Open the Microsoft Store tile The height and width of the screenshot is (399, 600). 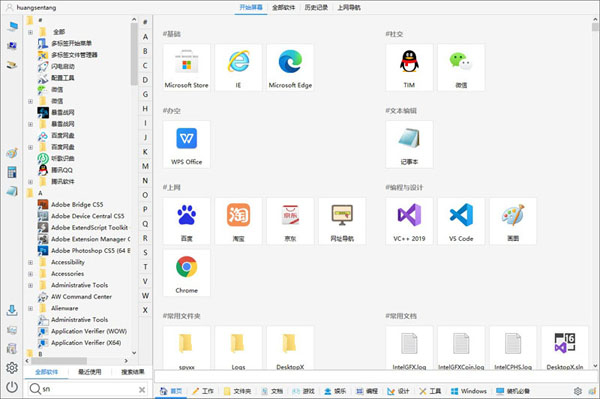[x=186, y=67]
